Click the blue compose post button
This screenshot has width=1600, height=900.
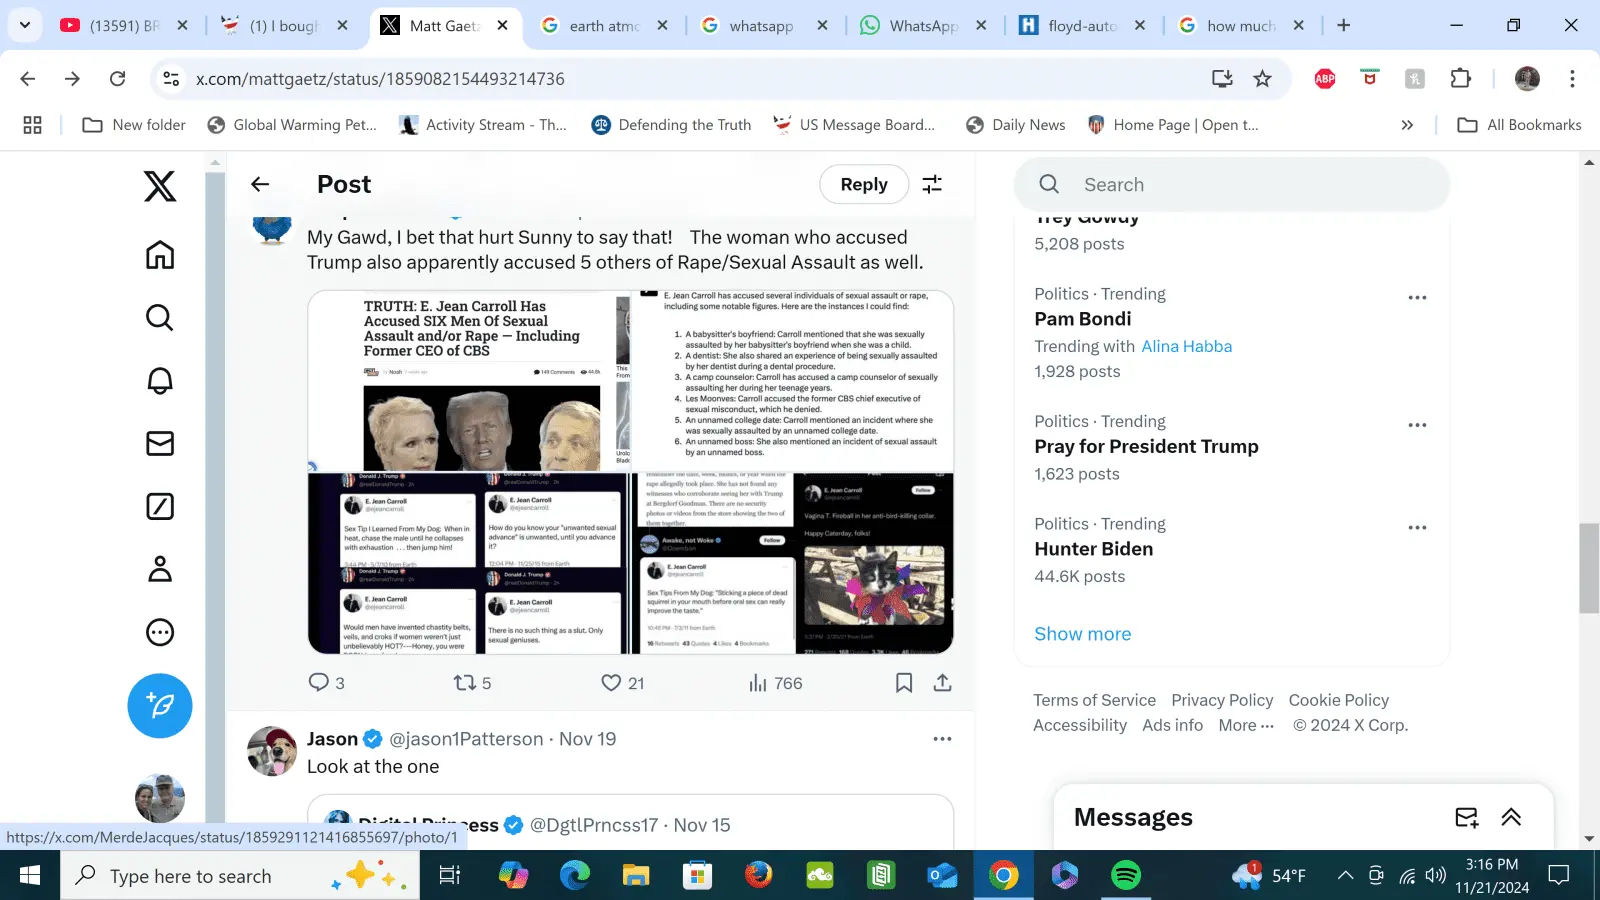(x=160, y=706)
